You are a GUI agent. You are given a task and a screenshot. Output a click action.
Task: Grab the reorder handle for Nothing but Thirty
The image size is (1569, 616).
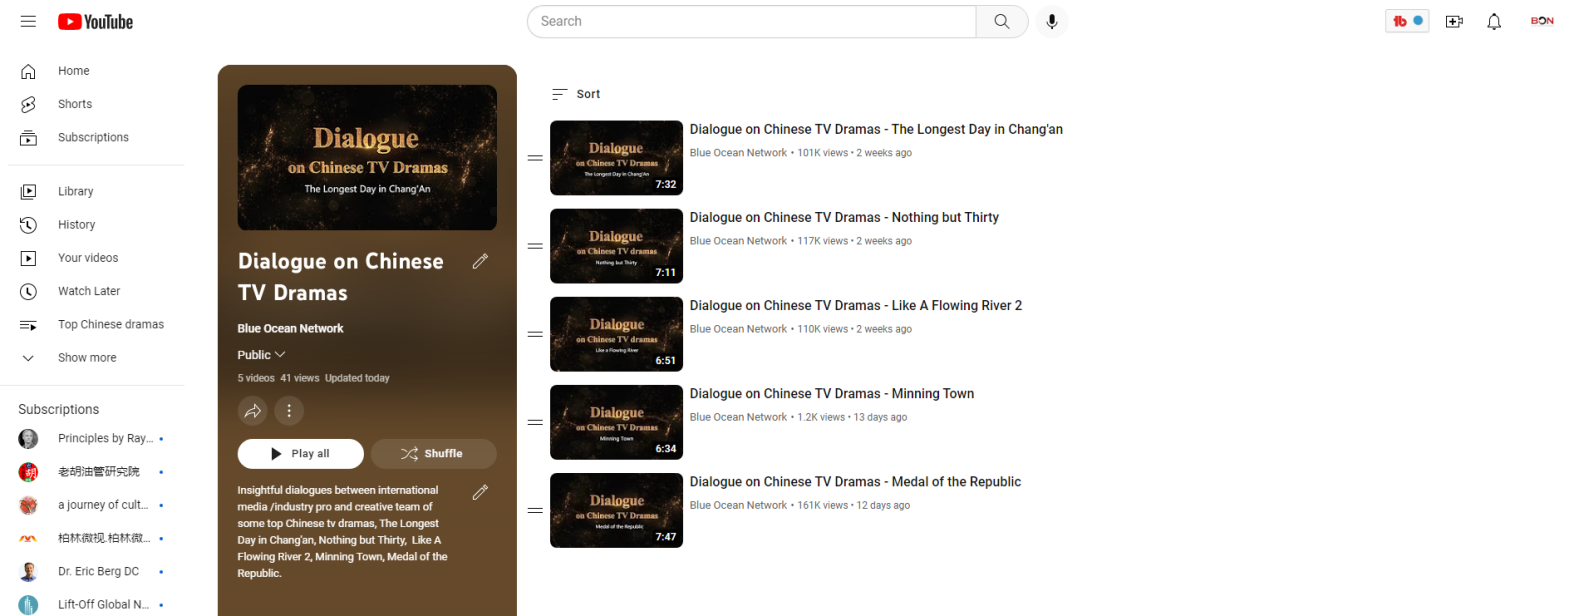click(535, 246)
